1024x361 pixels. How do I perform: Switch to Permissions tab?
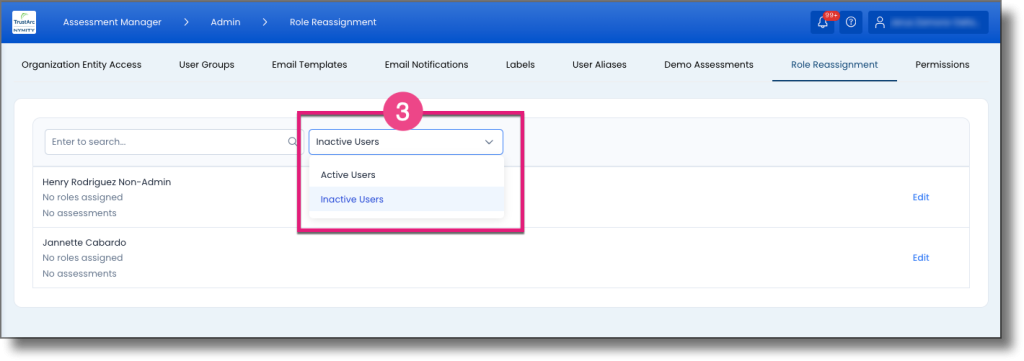pyautogui.click(x=942, y=65)
